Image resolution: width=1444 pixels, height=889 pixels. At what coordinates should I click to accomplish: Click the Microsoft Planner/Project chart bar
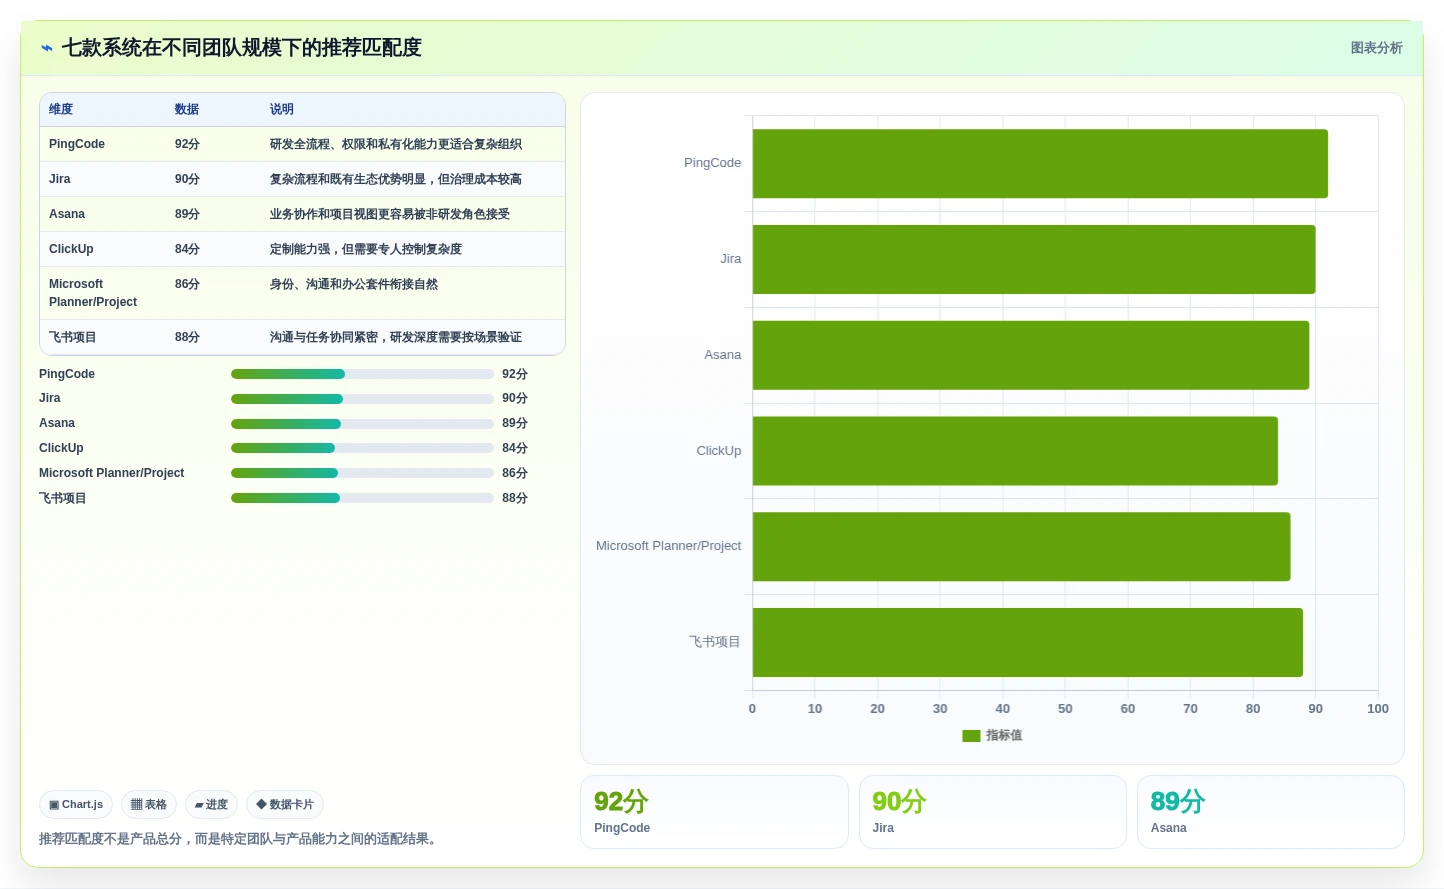click(1021, 546)
